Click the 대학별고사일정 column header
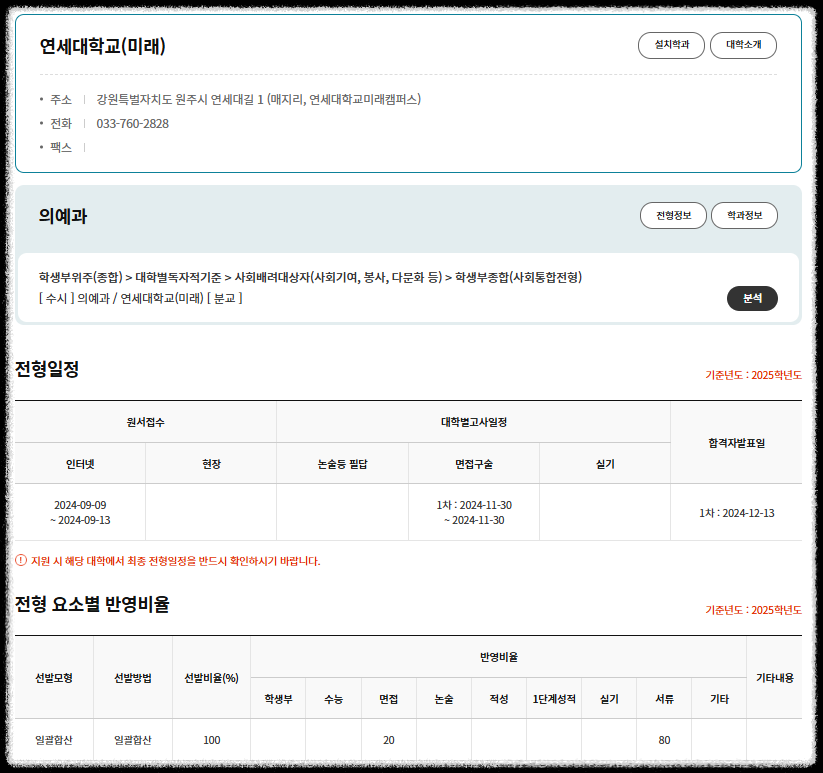The image size is (823, 773). coord(473,422)
